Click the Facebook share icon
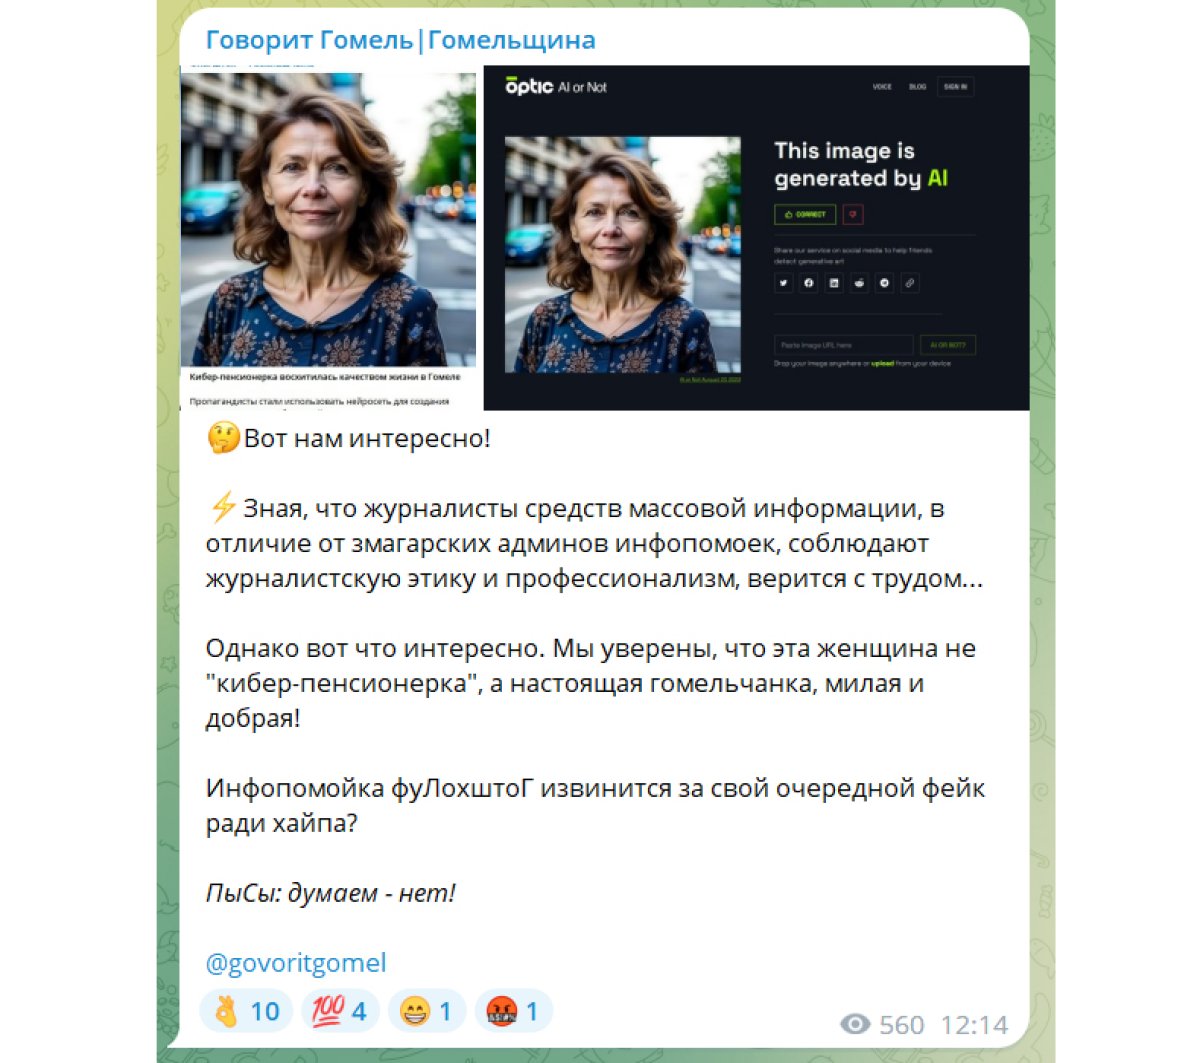Screen dimensions: 1200x1063 pos(808,283)
